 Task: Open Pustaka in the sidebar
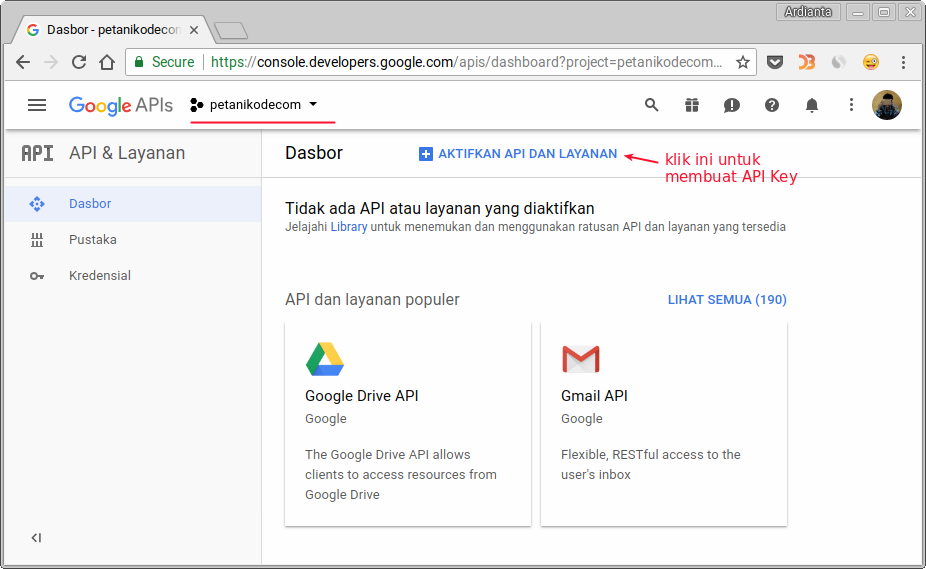[133, 240]
